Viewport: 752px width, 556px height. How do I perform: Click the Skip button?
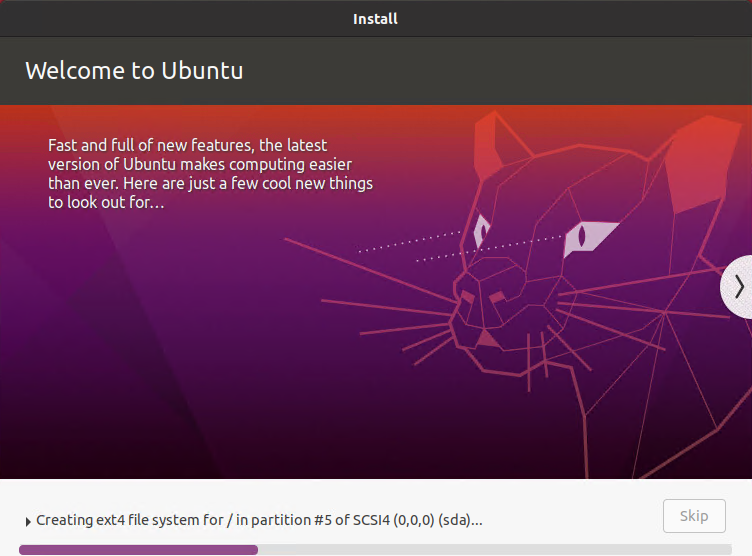tap(694, 516)
